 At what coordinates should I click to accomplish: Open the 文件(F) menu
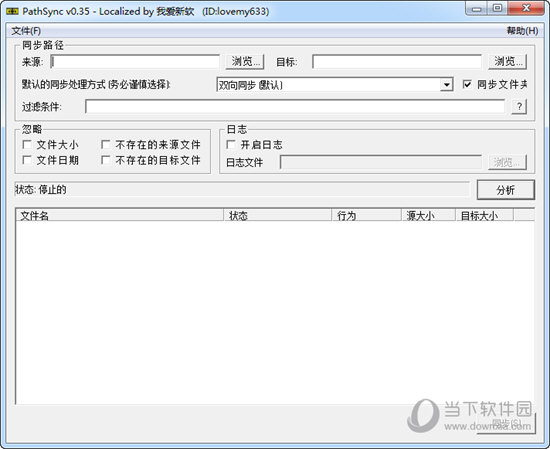click(26, 31)
